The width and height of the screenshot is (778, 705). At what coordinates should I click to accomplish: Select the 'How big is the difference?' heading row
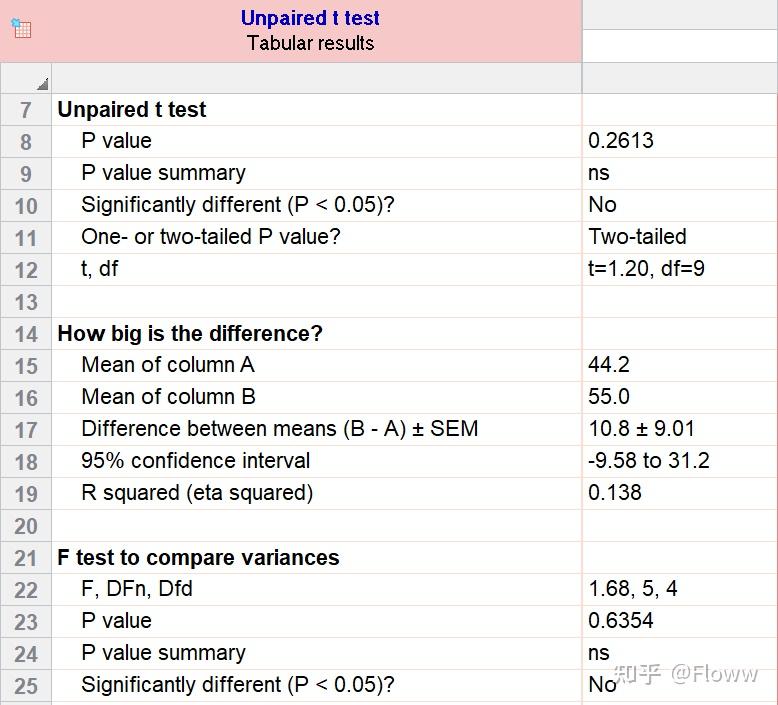[190, 334]
